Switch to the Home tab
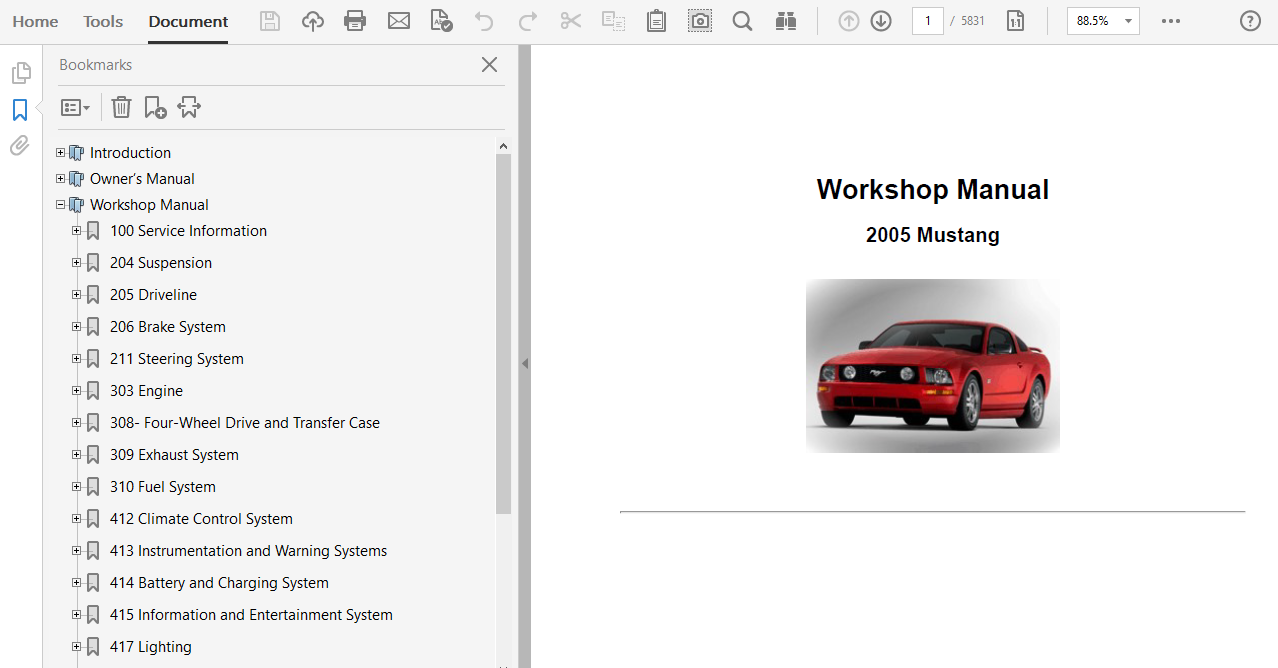Image resolution: width=1278 pixels, height=668 pixels. pyautogui.click(x=35, y=21)
